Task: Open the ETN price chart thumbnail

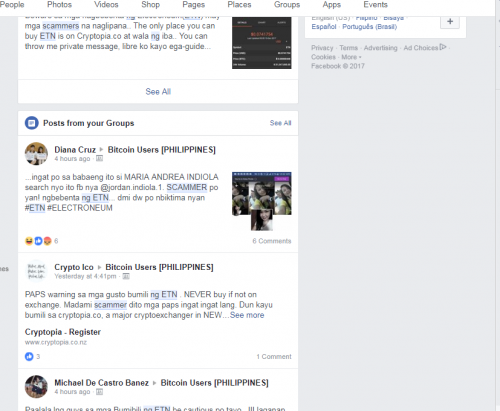Action: tap(262, 43)
